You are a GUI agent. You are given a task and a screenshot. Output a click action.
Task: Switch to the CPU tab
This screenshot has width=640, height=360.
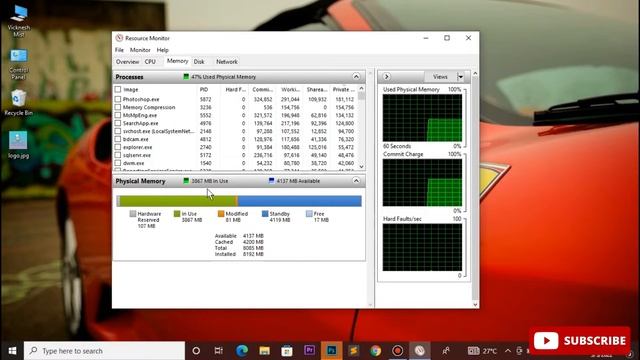click(150, 62)
